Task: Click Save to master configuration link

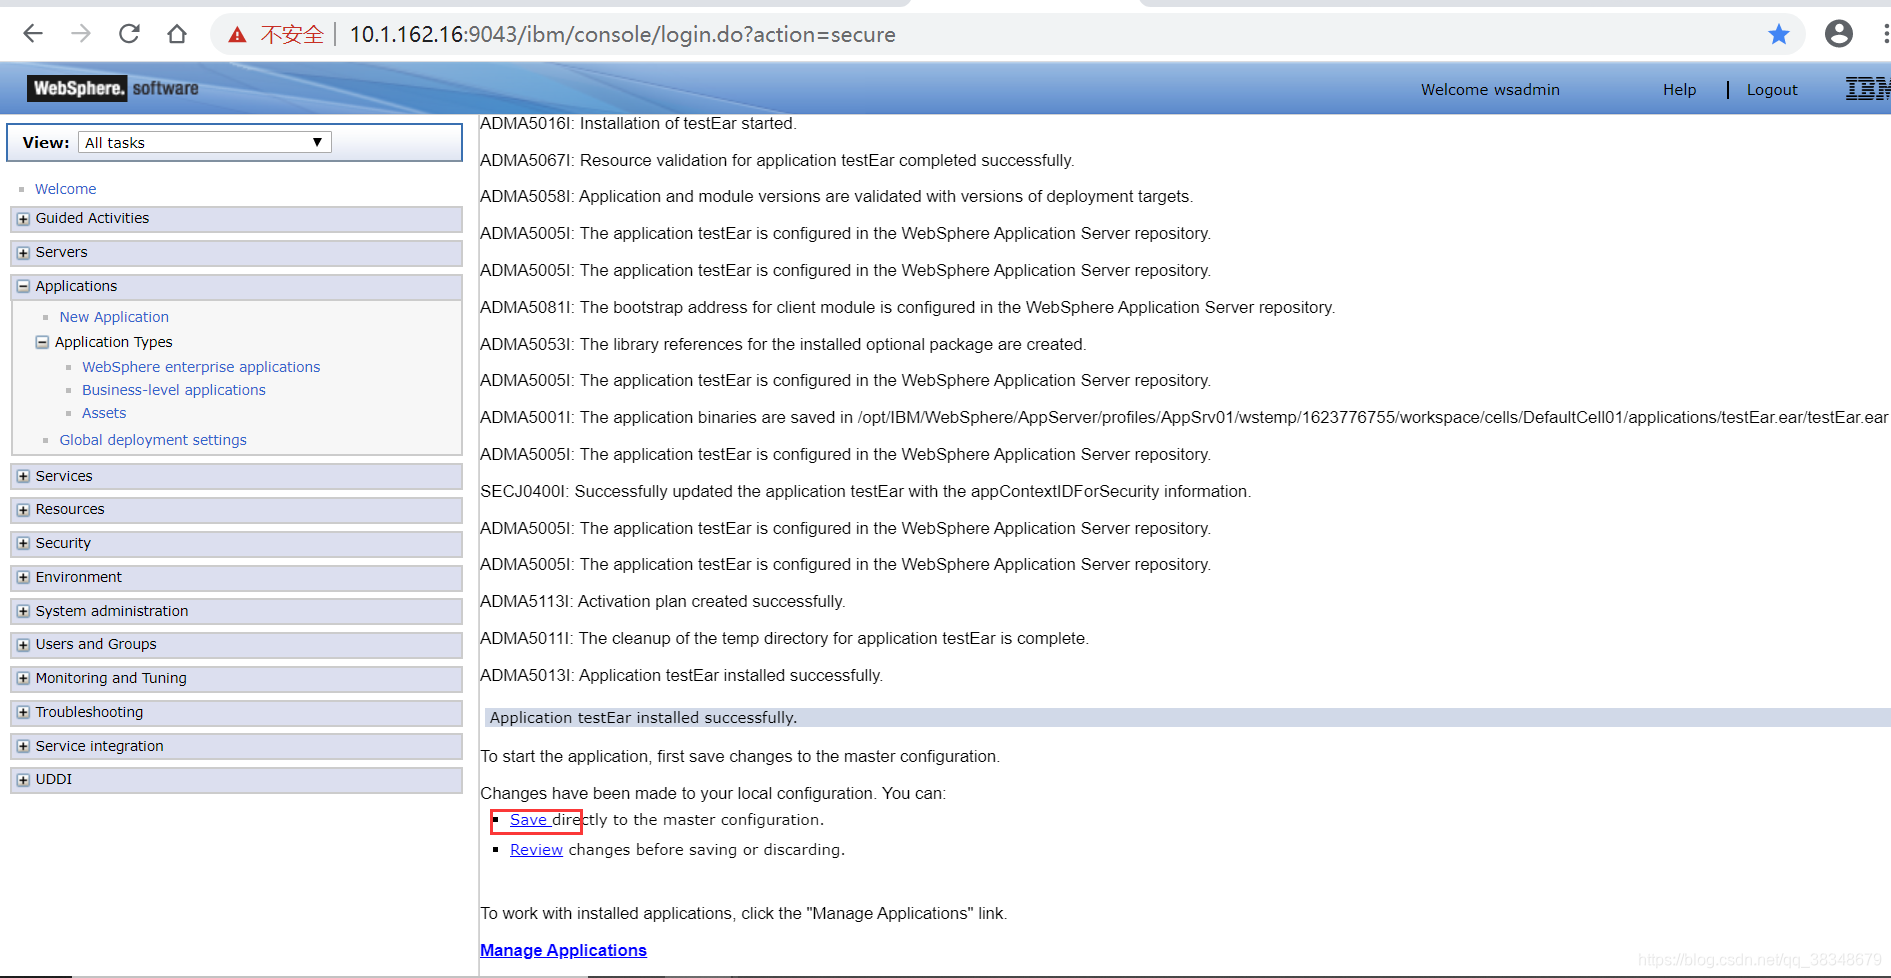Action: click(x=529, y=820)
